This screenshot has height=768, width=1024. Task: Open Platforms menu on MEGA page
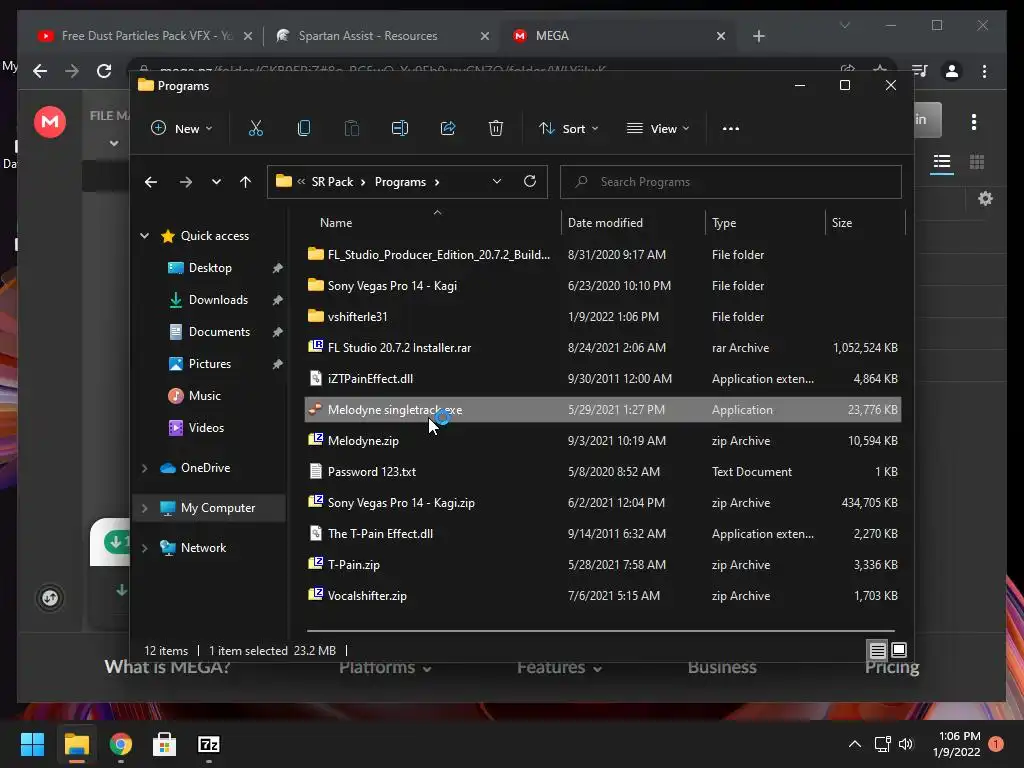point(385,667)
